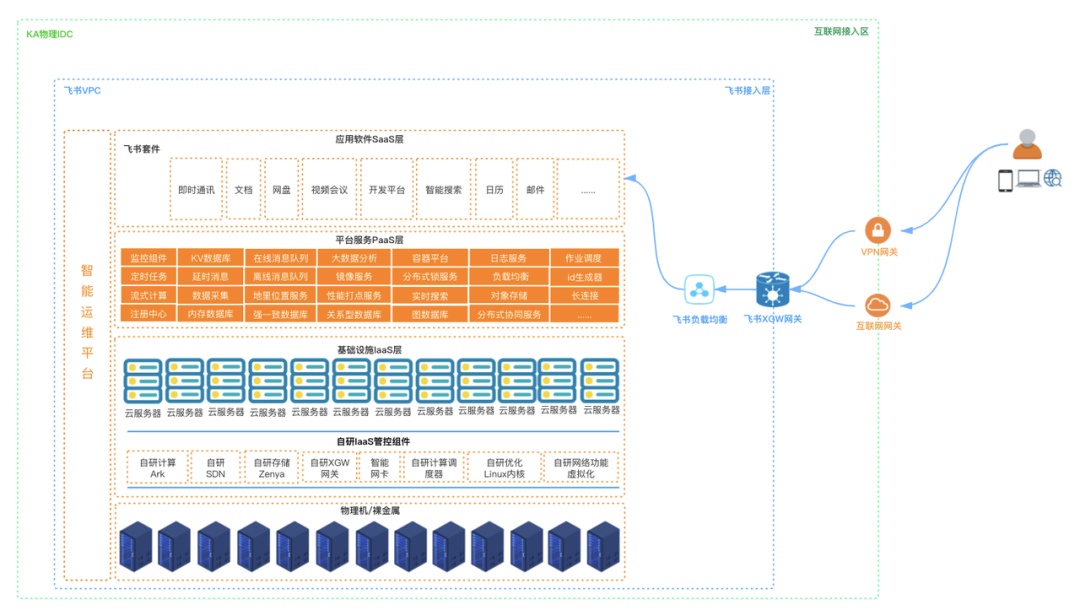Select the 图数据库 cell
The height and width of the screenshot is (616, 1080).
[x=430, y=314]
